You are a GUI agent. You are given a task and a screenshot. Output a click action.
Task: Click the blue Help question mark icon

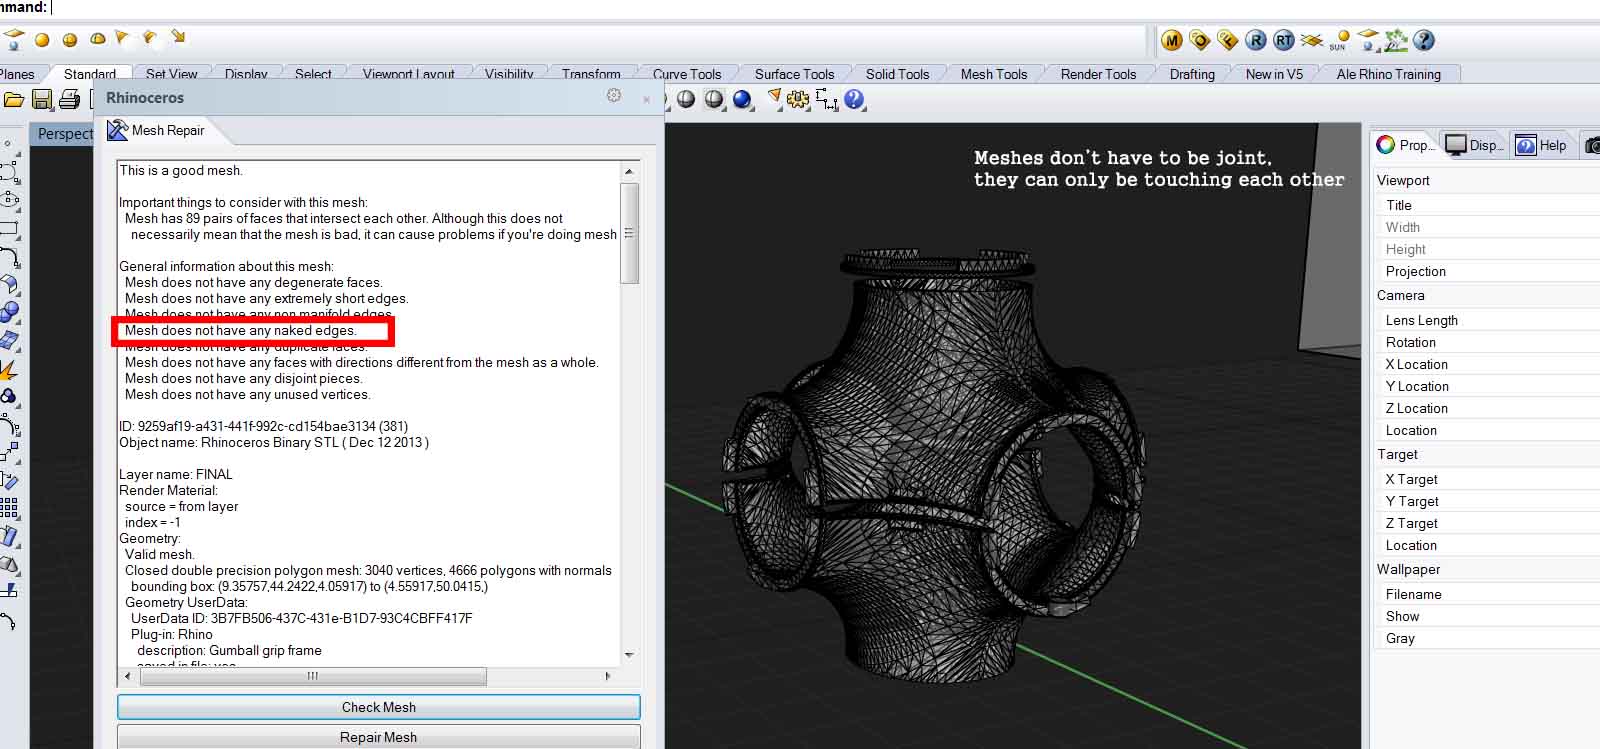[x=854, y=99]
